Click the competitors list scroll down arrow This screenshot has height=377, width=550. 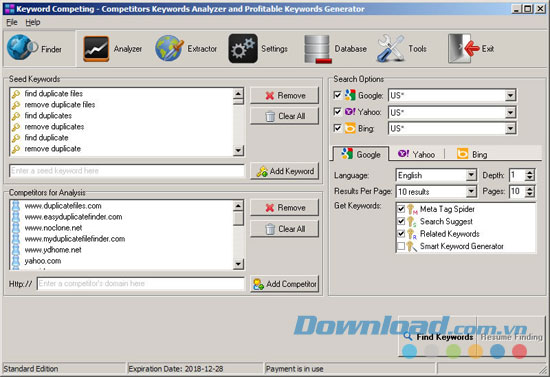[x=238, y=264]
